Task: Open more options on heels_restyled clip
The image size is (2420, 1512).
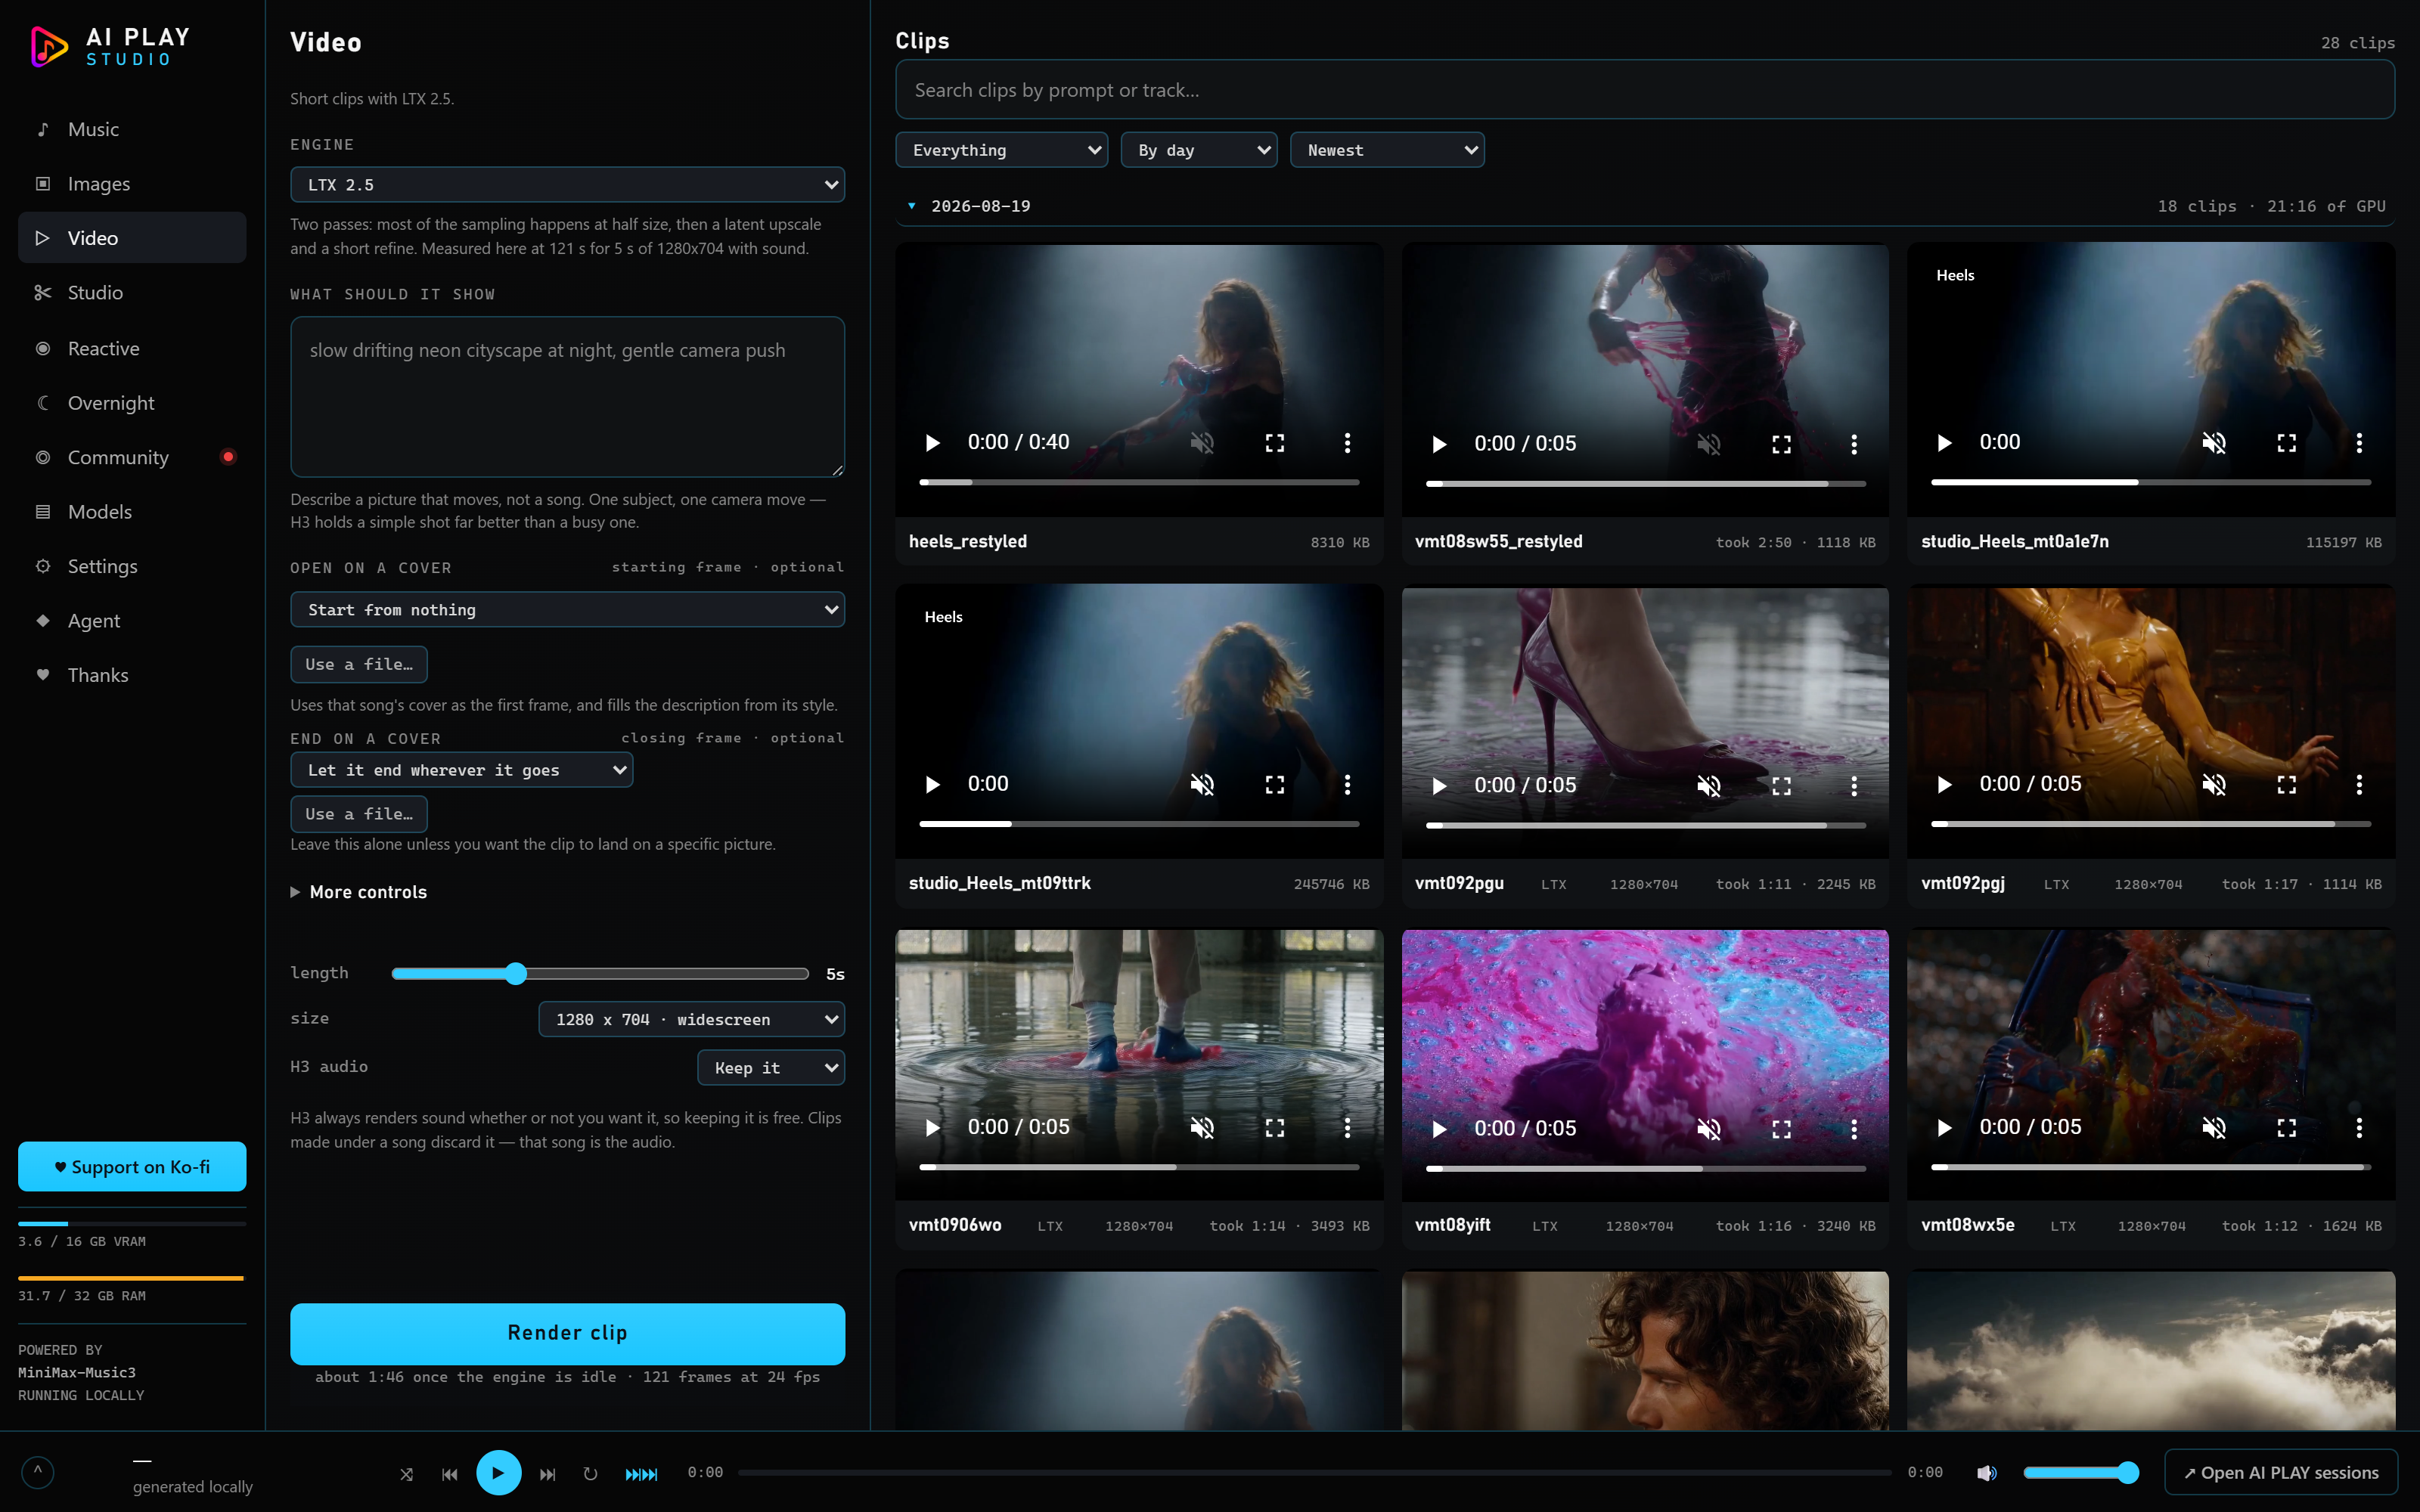Action: (1347, 443)
